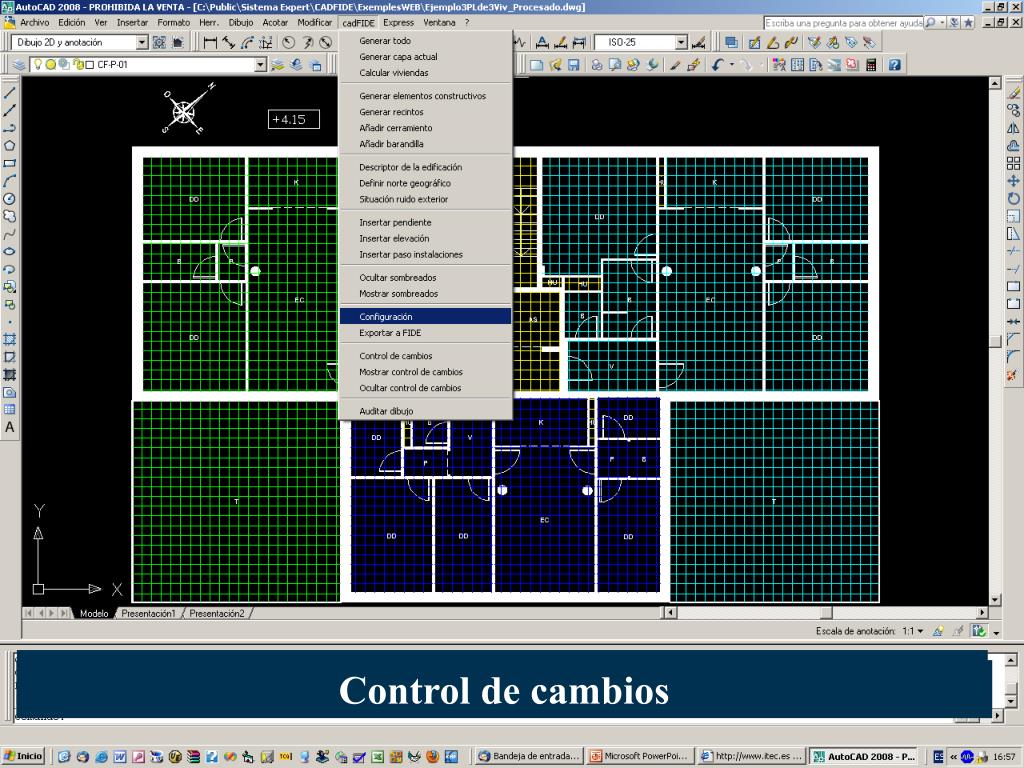Open annotation scale 1:1 dropdown
This screenshot has width=1024, height=768.
913,632
